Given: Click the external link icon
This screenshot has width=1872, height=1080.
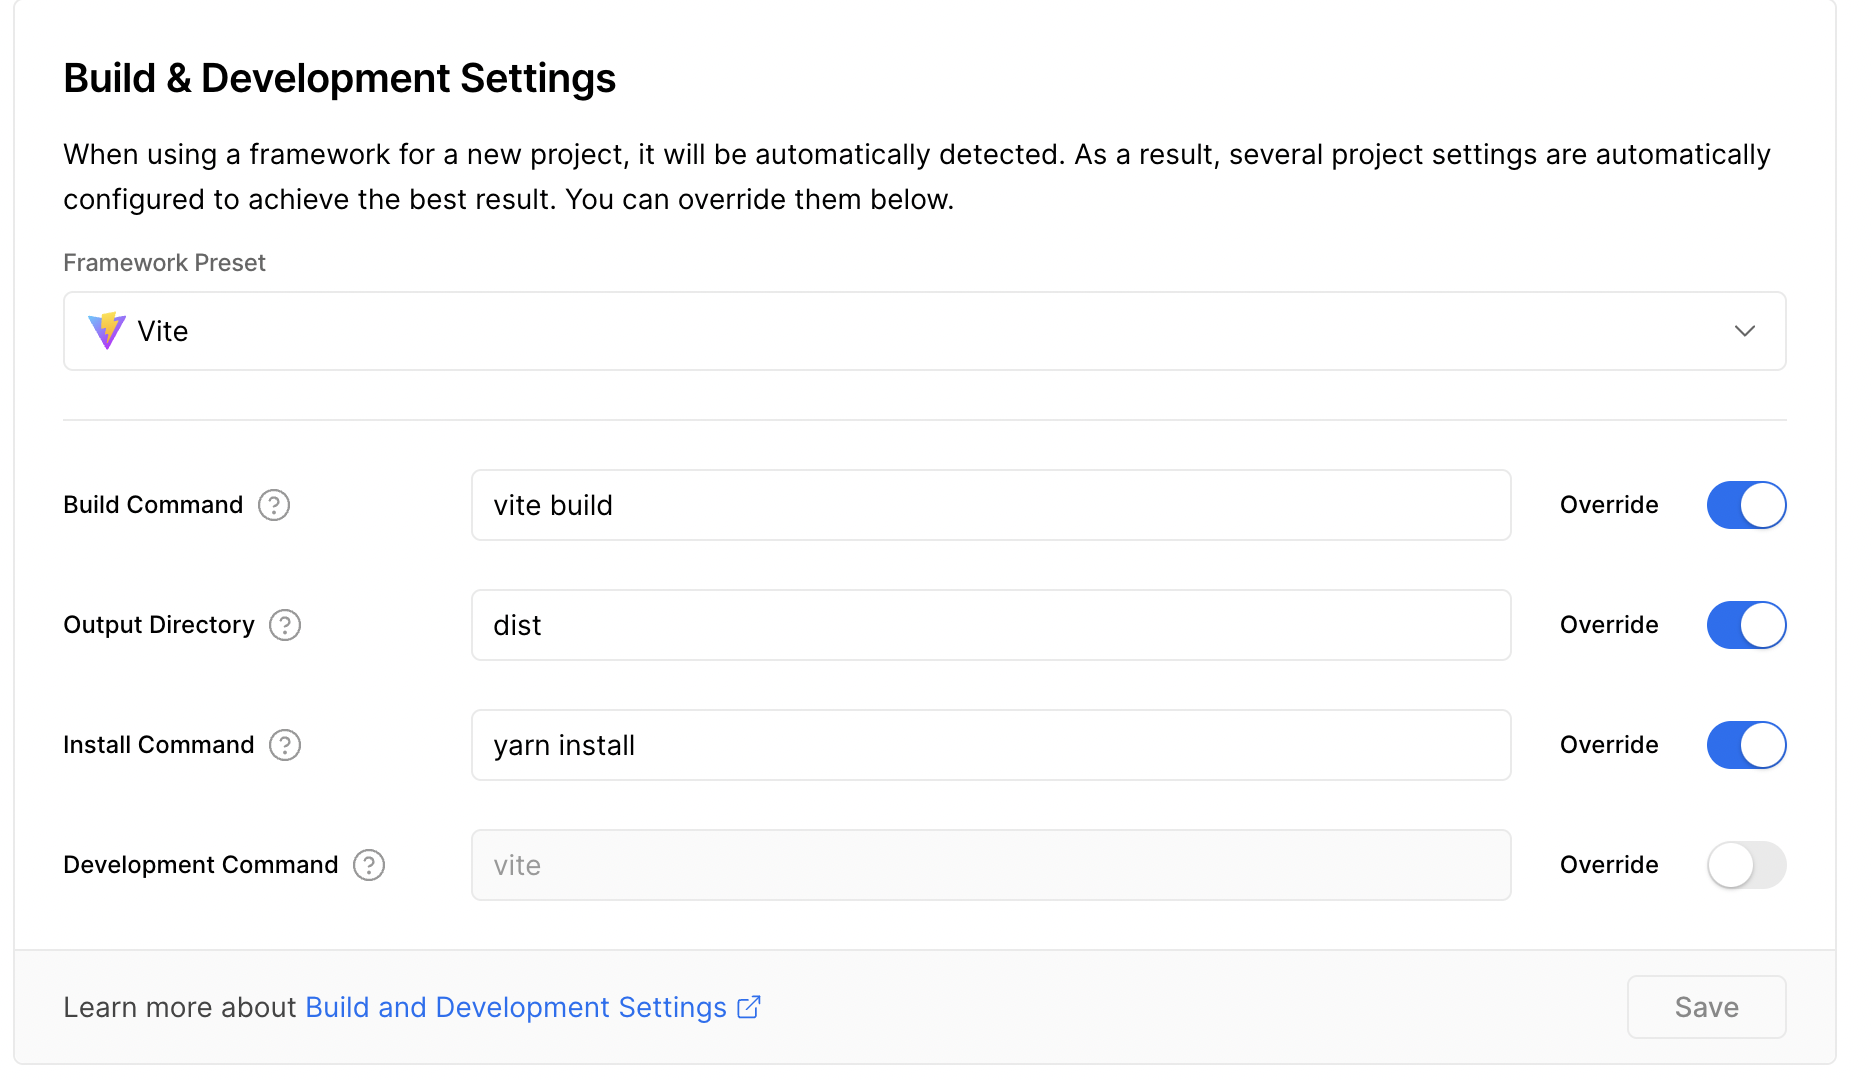Looking at the screenshot, I should (749, 1007).
